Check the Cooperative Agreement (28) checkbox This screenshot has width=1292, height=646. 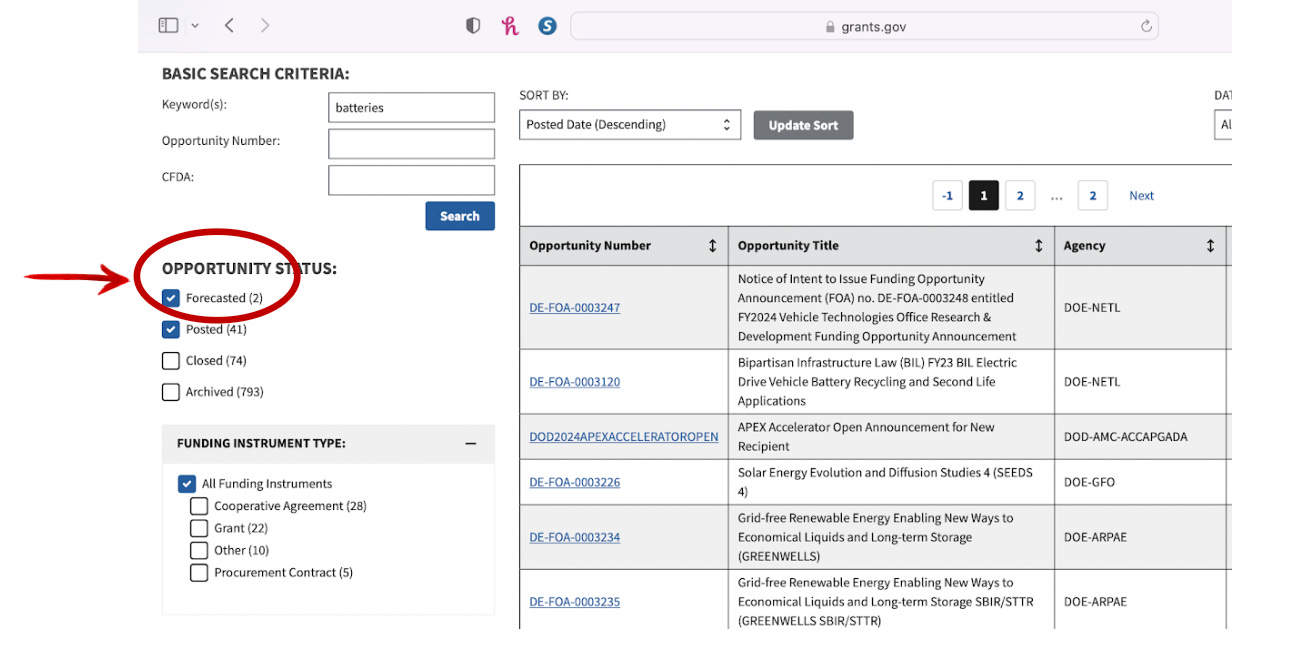click(199, 506)
